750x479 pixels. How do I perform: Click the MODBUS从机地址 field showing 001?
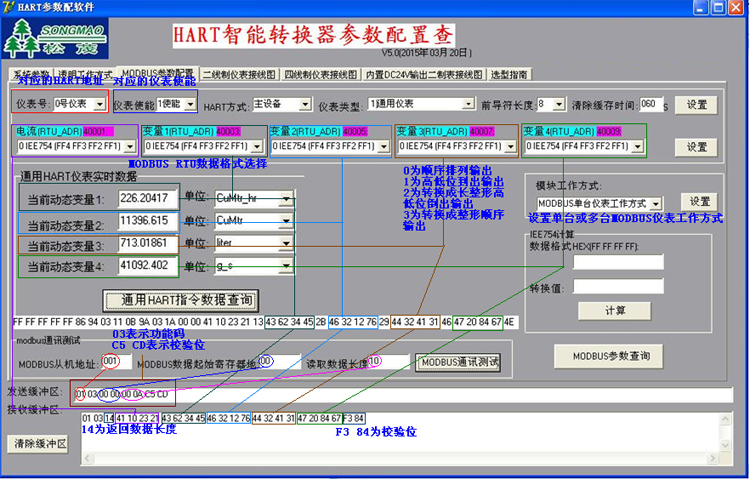pyautogui.click(x=115, y=362)
